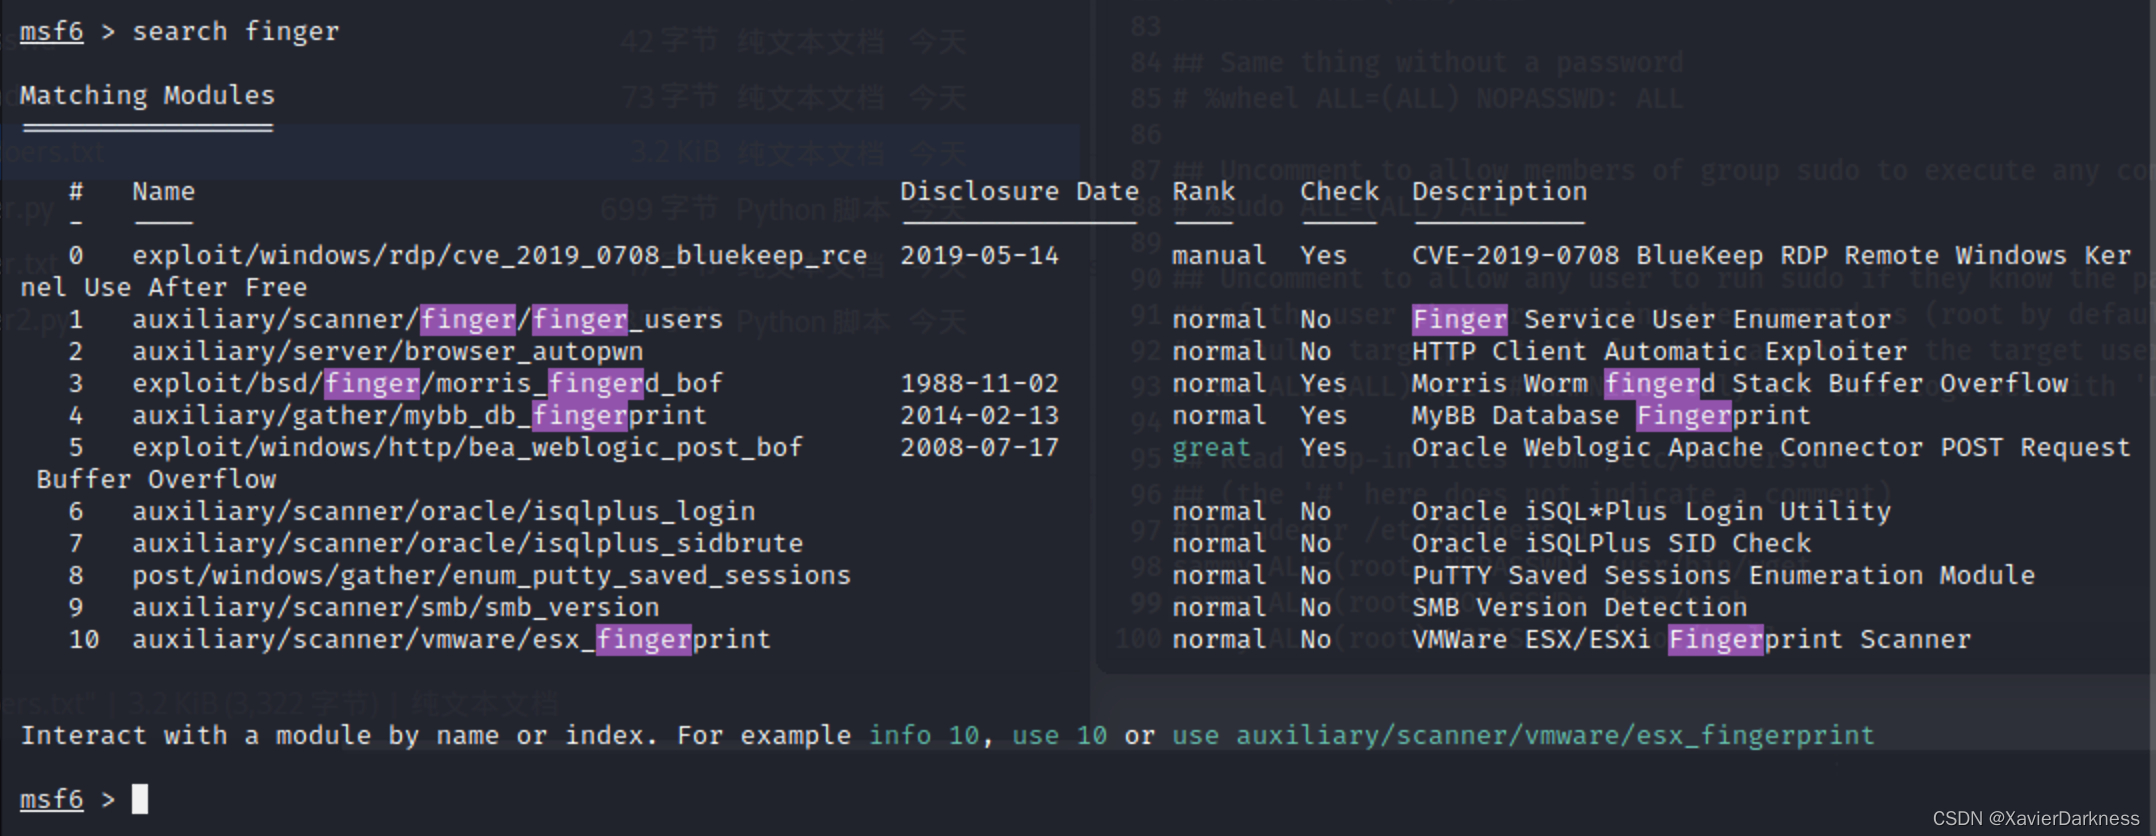Click 'HTTP Client Automatic Exploiter' description
Image resolution: width=2156 pixels, height=836 pixels.
1659,352
